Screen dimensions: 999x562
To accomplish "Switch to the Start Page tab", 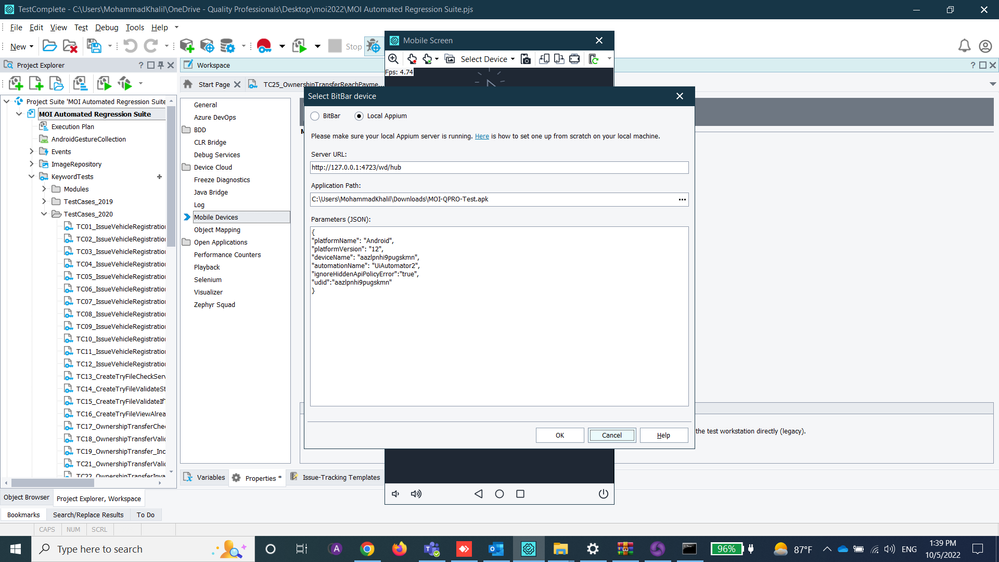I will tap(213, 85).
